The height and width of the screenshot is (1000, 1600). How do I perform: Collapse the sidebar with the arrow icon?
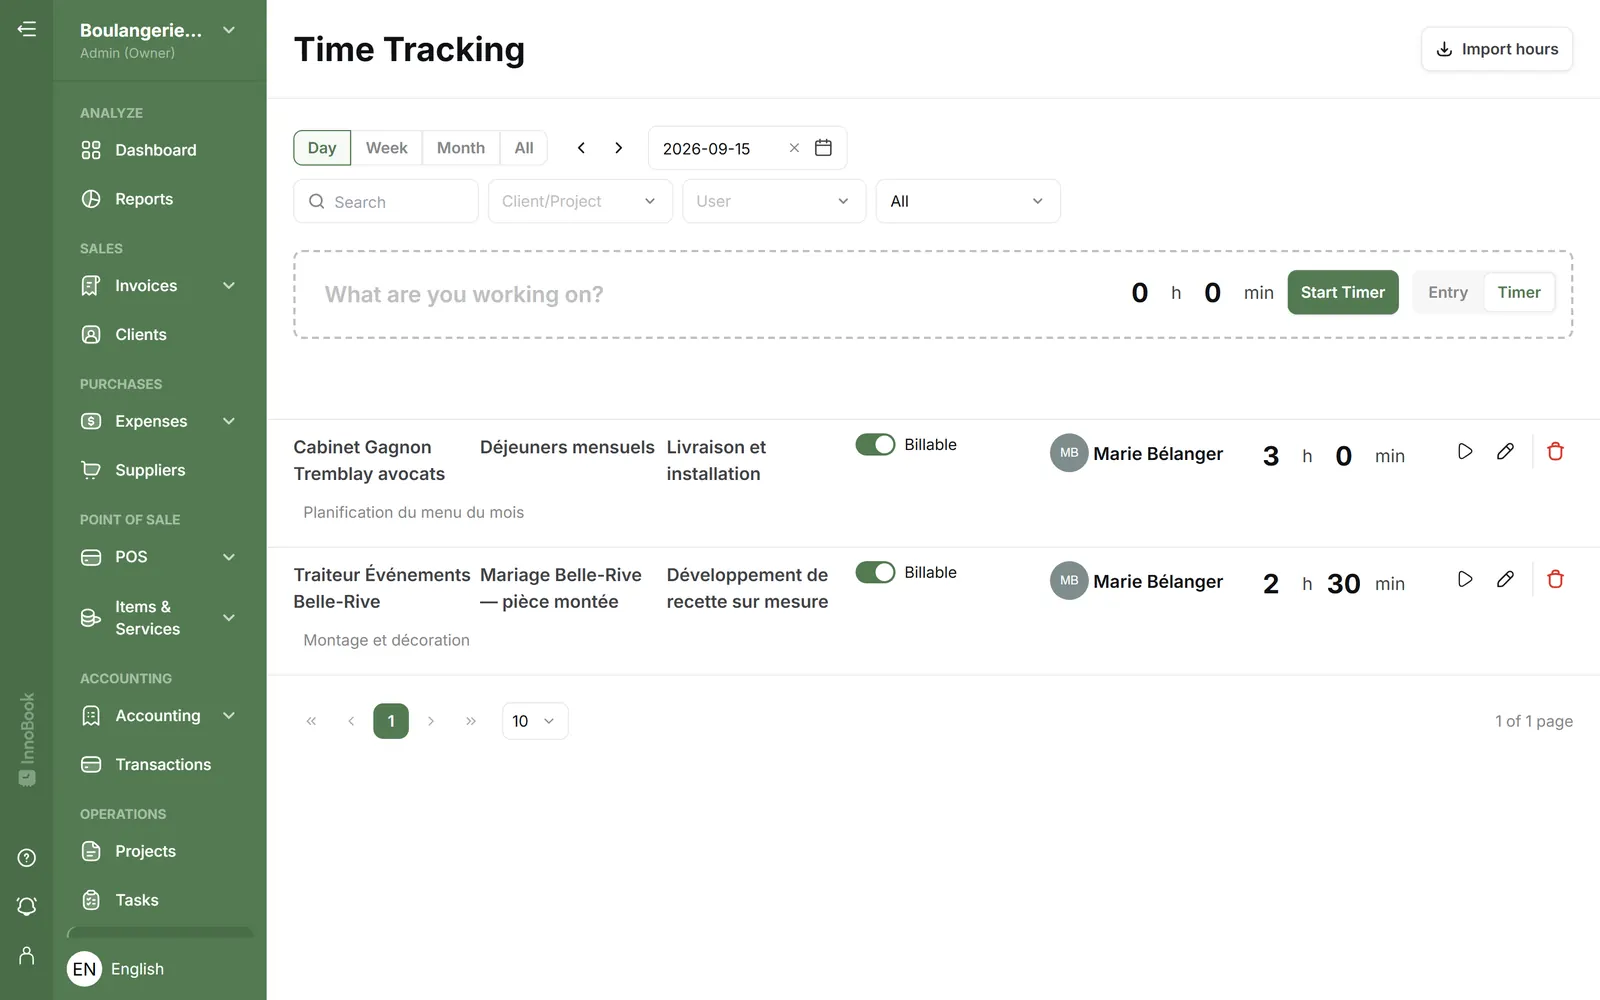click(27, 29)
